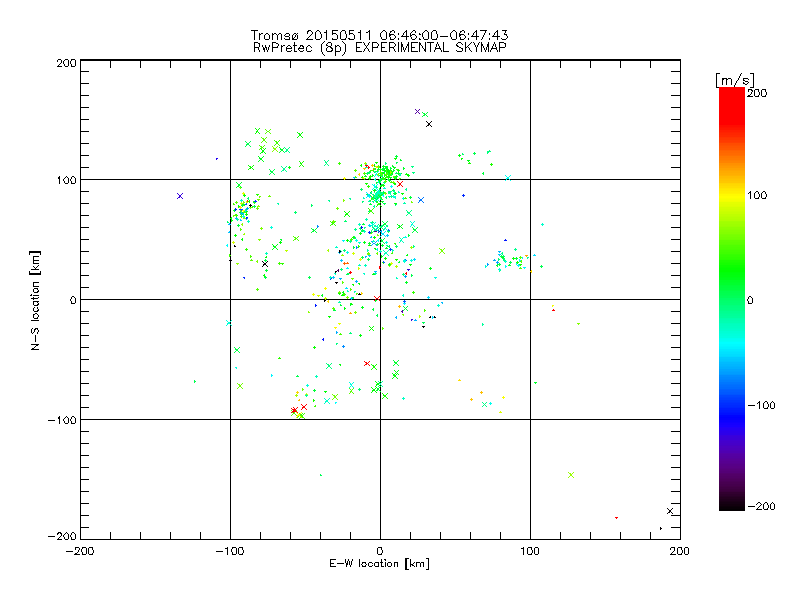
Task: Click the "[m/s]" unit label above the color bar
Action: click(x=734, y=80)
